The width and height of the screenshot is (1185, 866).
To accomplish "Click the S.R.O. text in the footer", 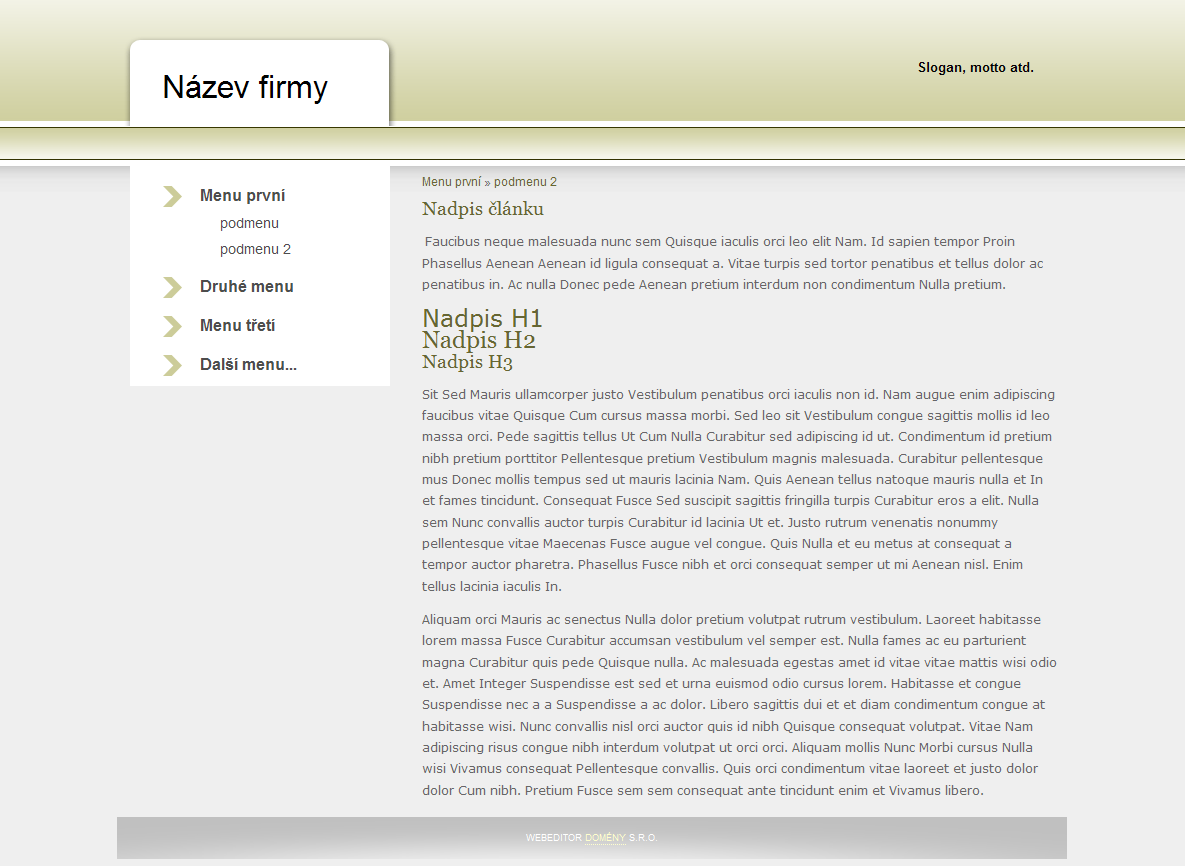I will [x=643, y=838].
